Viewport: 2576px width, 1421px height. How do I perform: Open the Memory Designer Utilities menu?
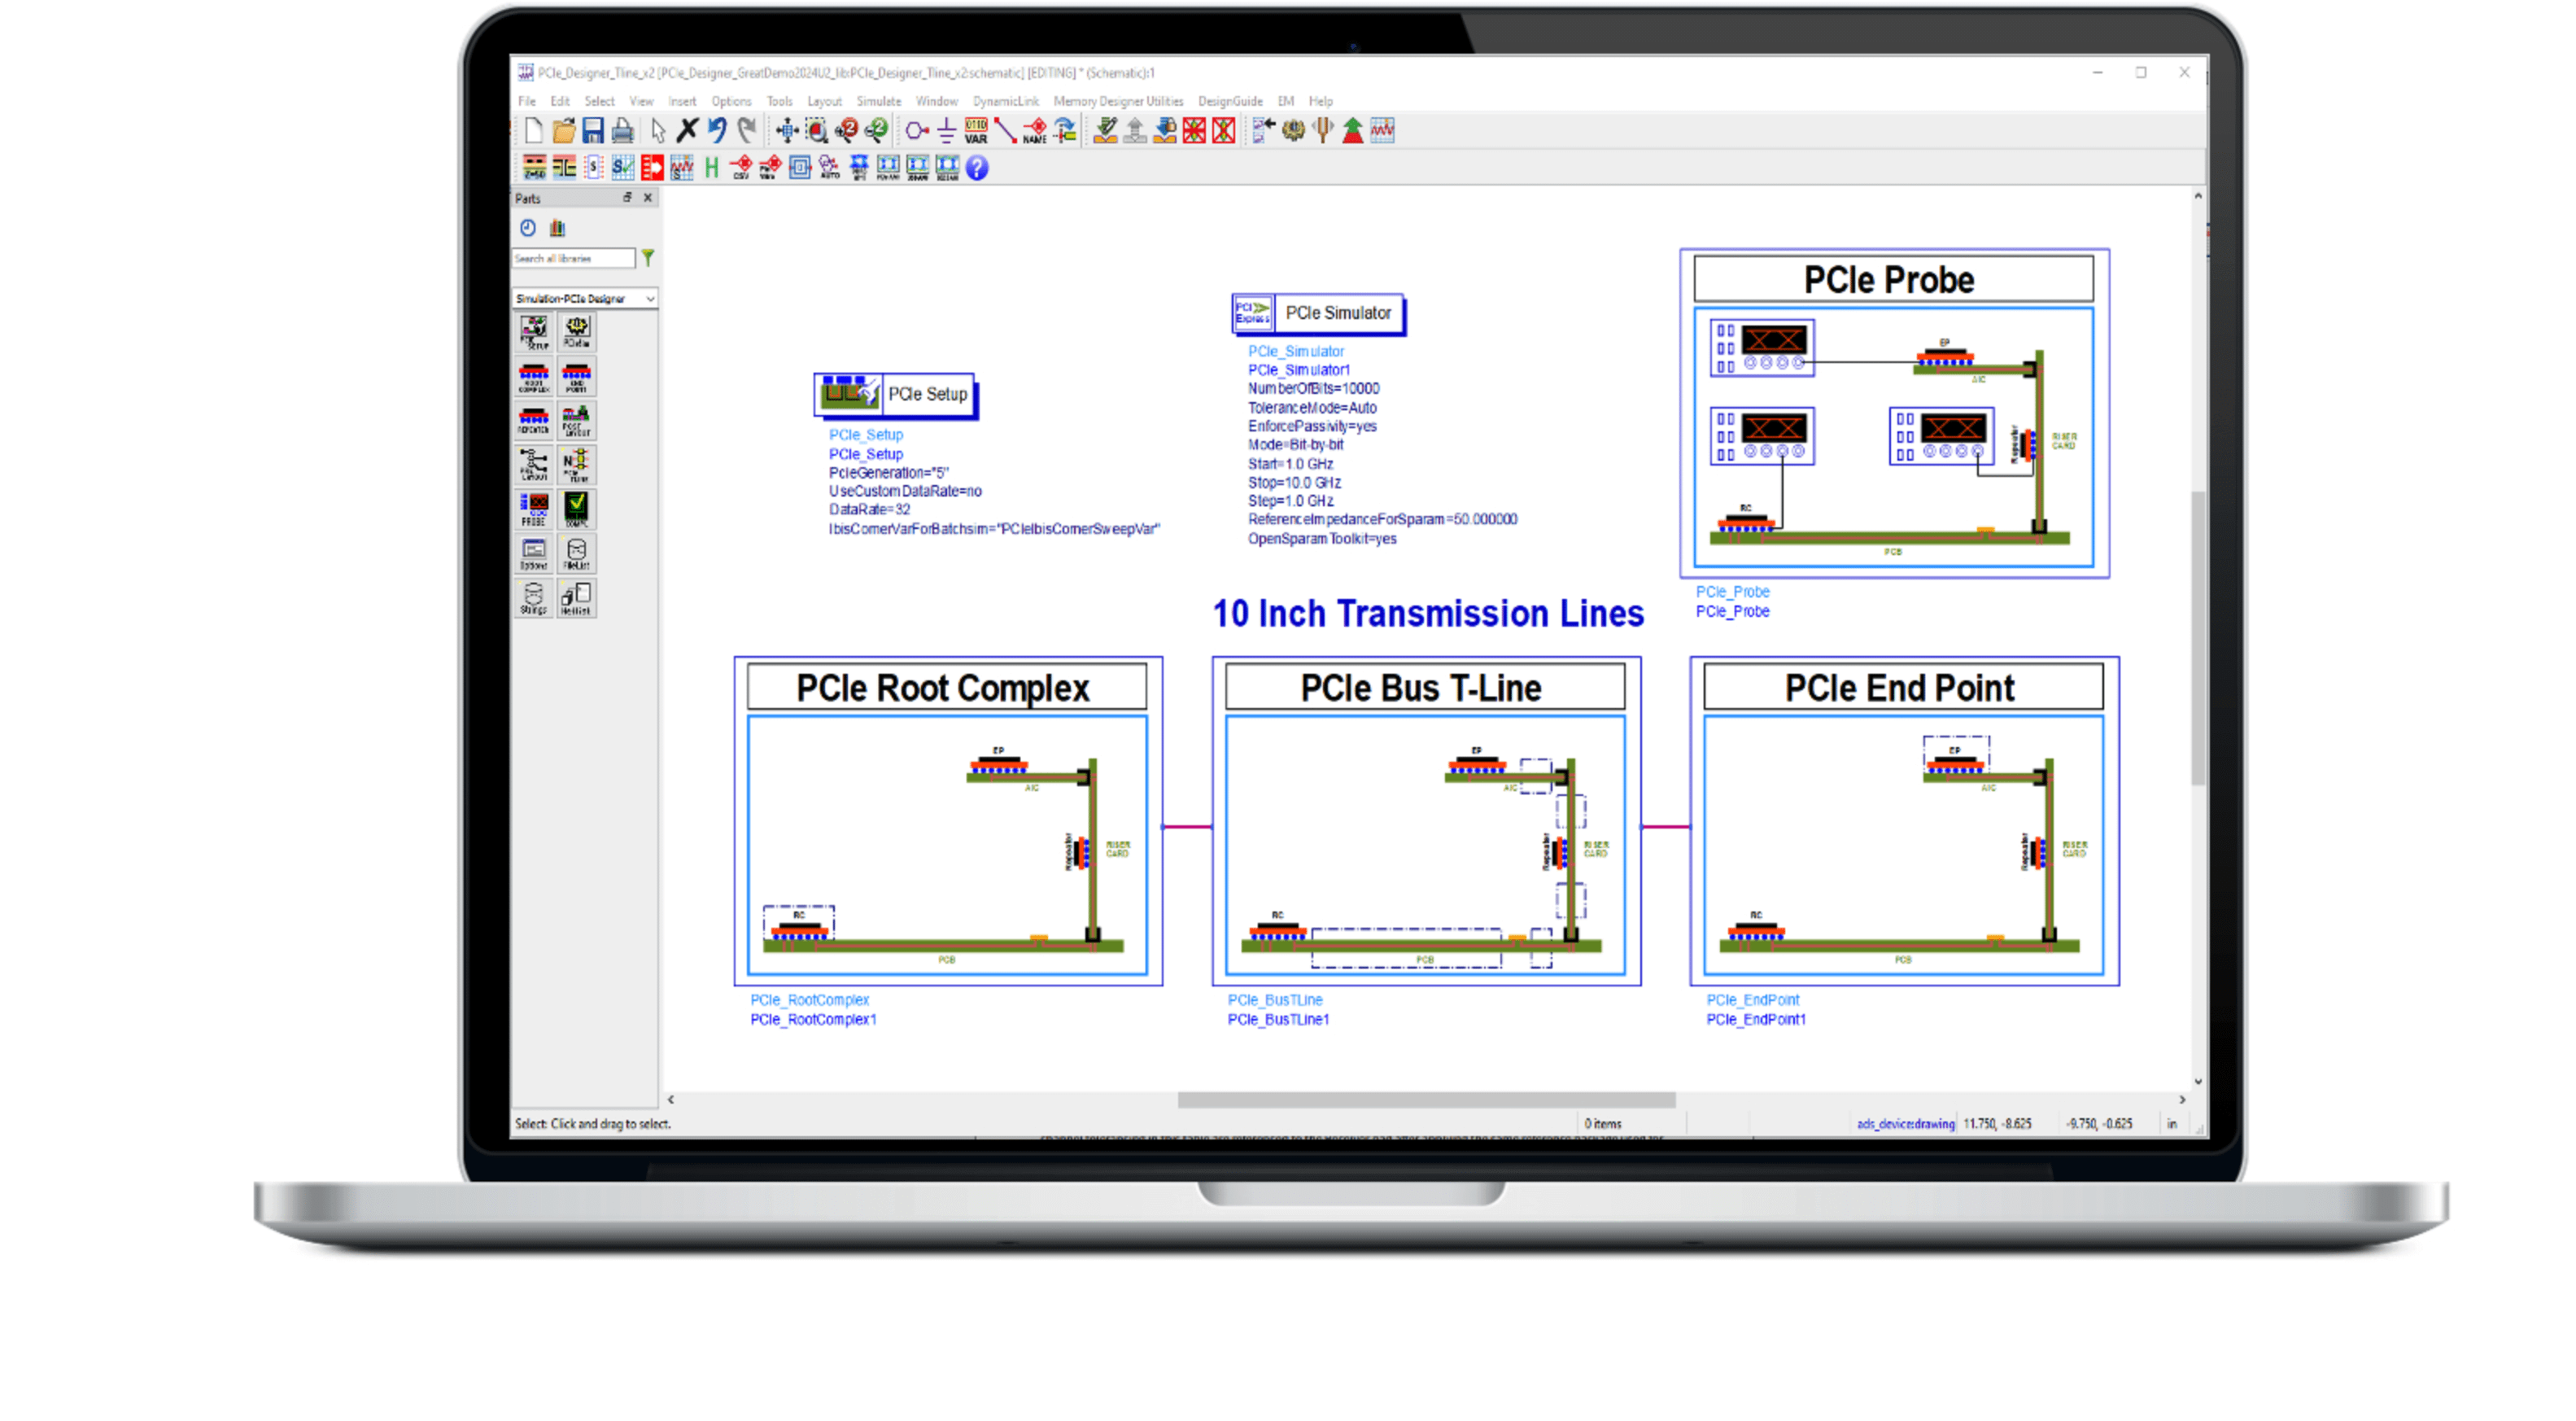pyautogui.click(x=1117, y=101)
